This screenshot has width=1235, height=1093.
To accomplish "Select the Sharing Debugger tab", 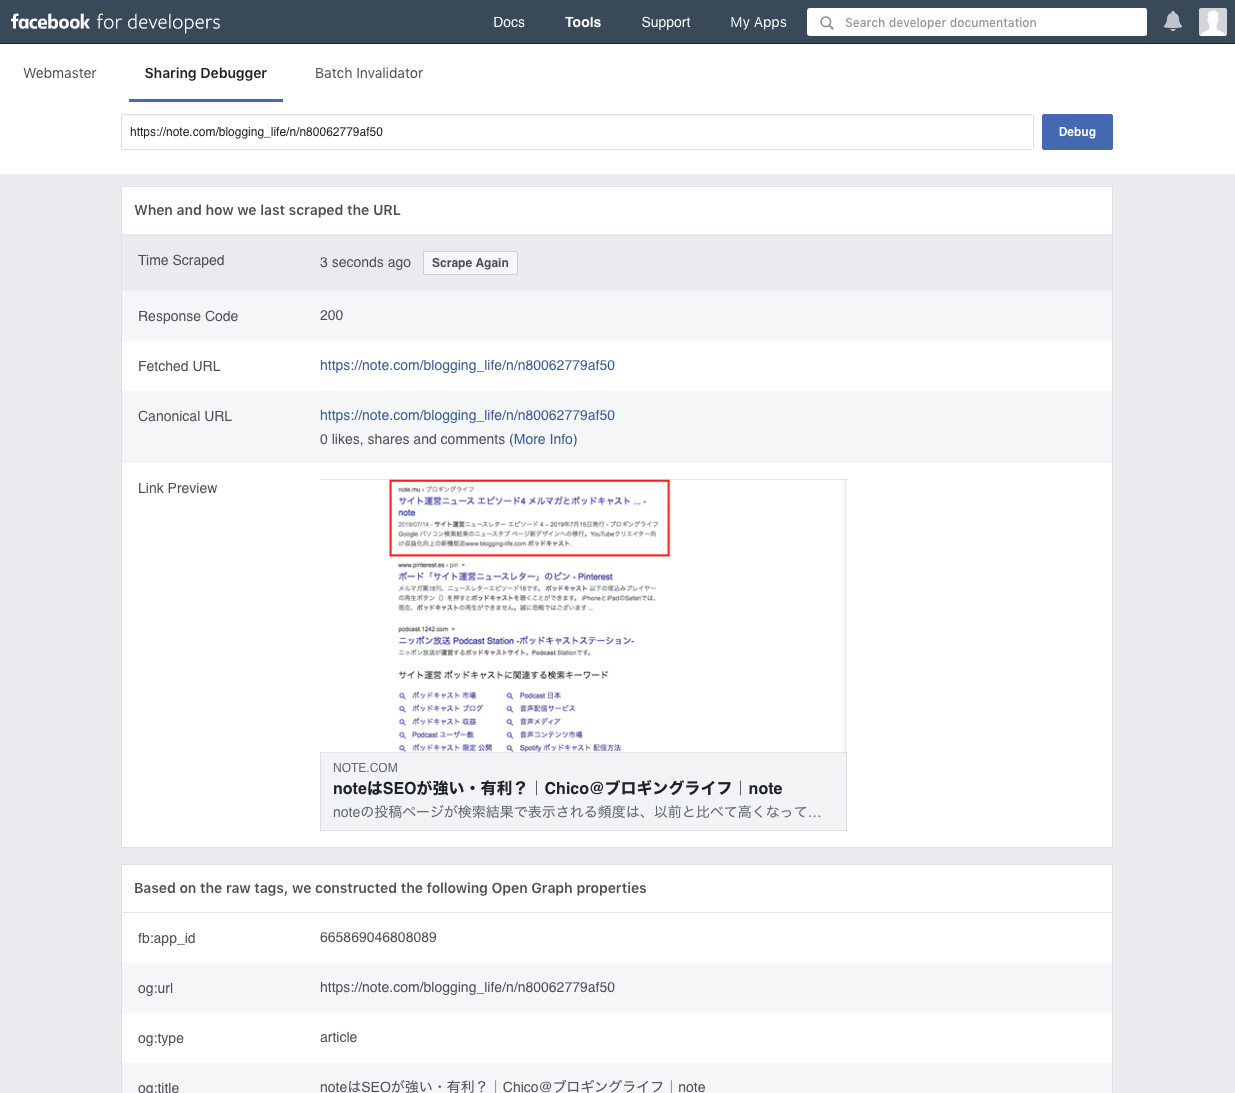I will (206, 73).
